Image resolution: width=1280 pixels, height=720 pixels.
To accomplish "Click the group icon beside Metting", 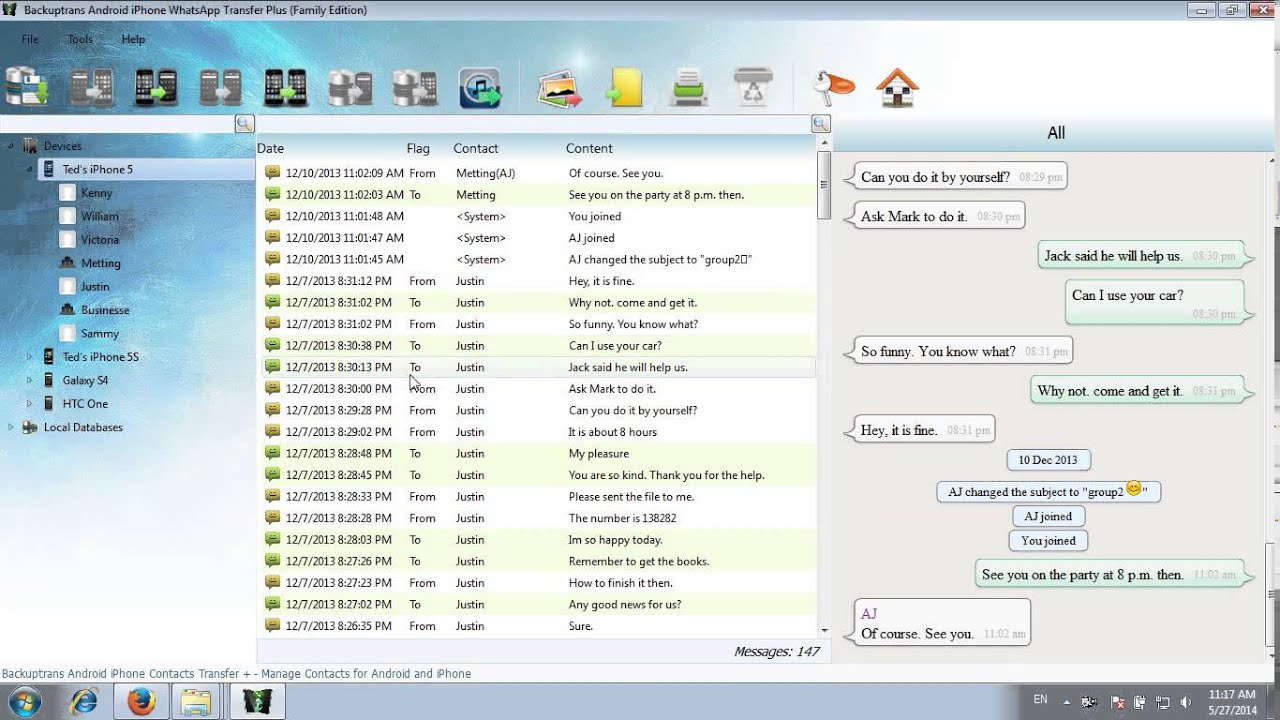I will click(67, 263).
